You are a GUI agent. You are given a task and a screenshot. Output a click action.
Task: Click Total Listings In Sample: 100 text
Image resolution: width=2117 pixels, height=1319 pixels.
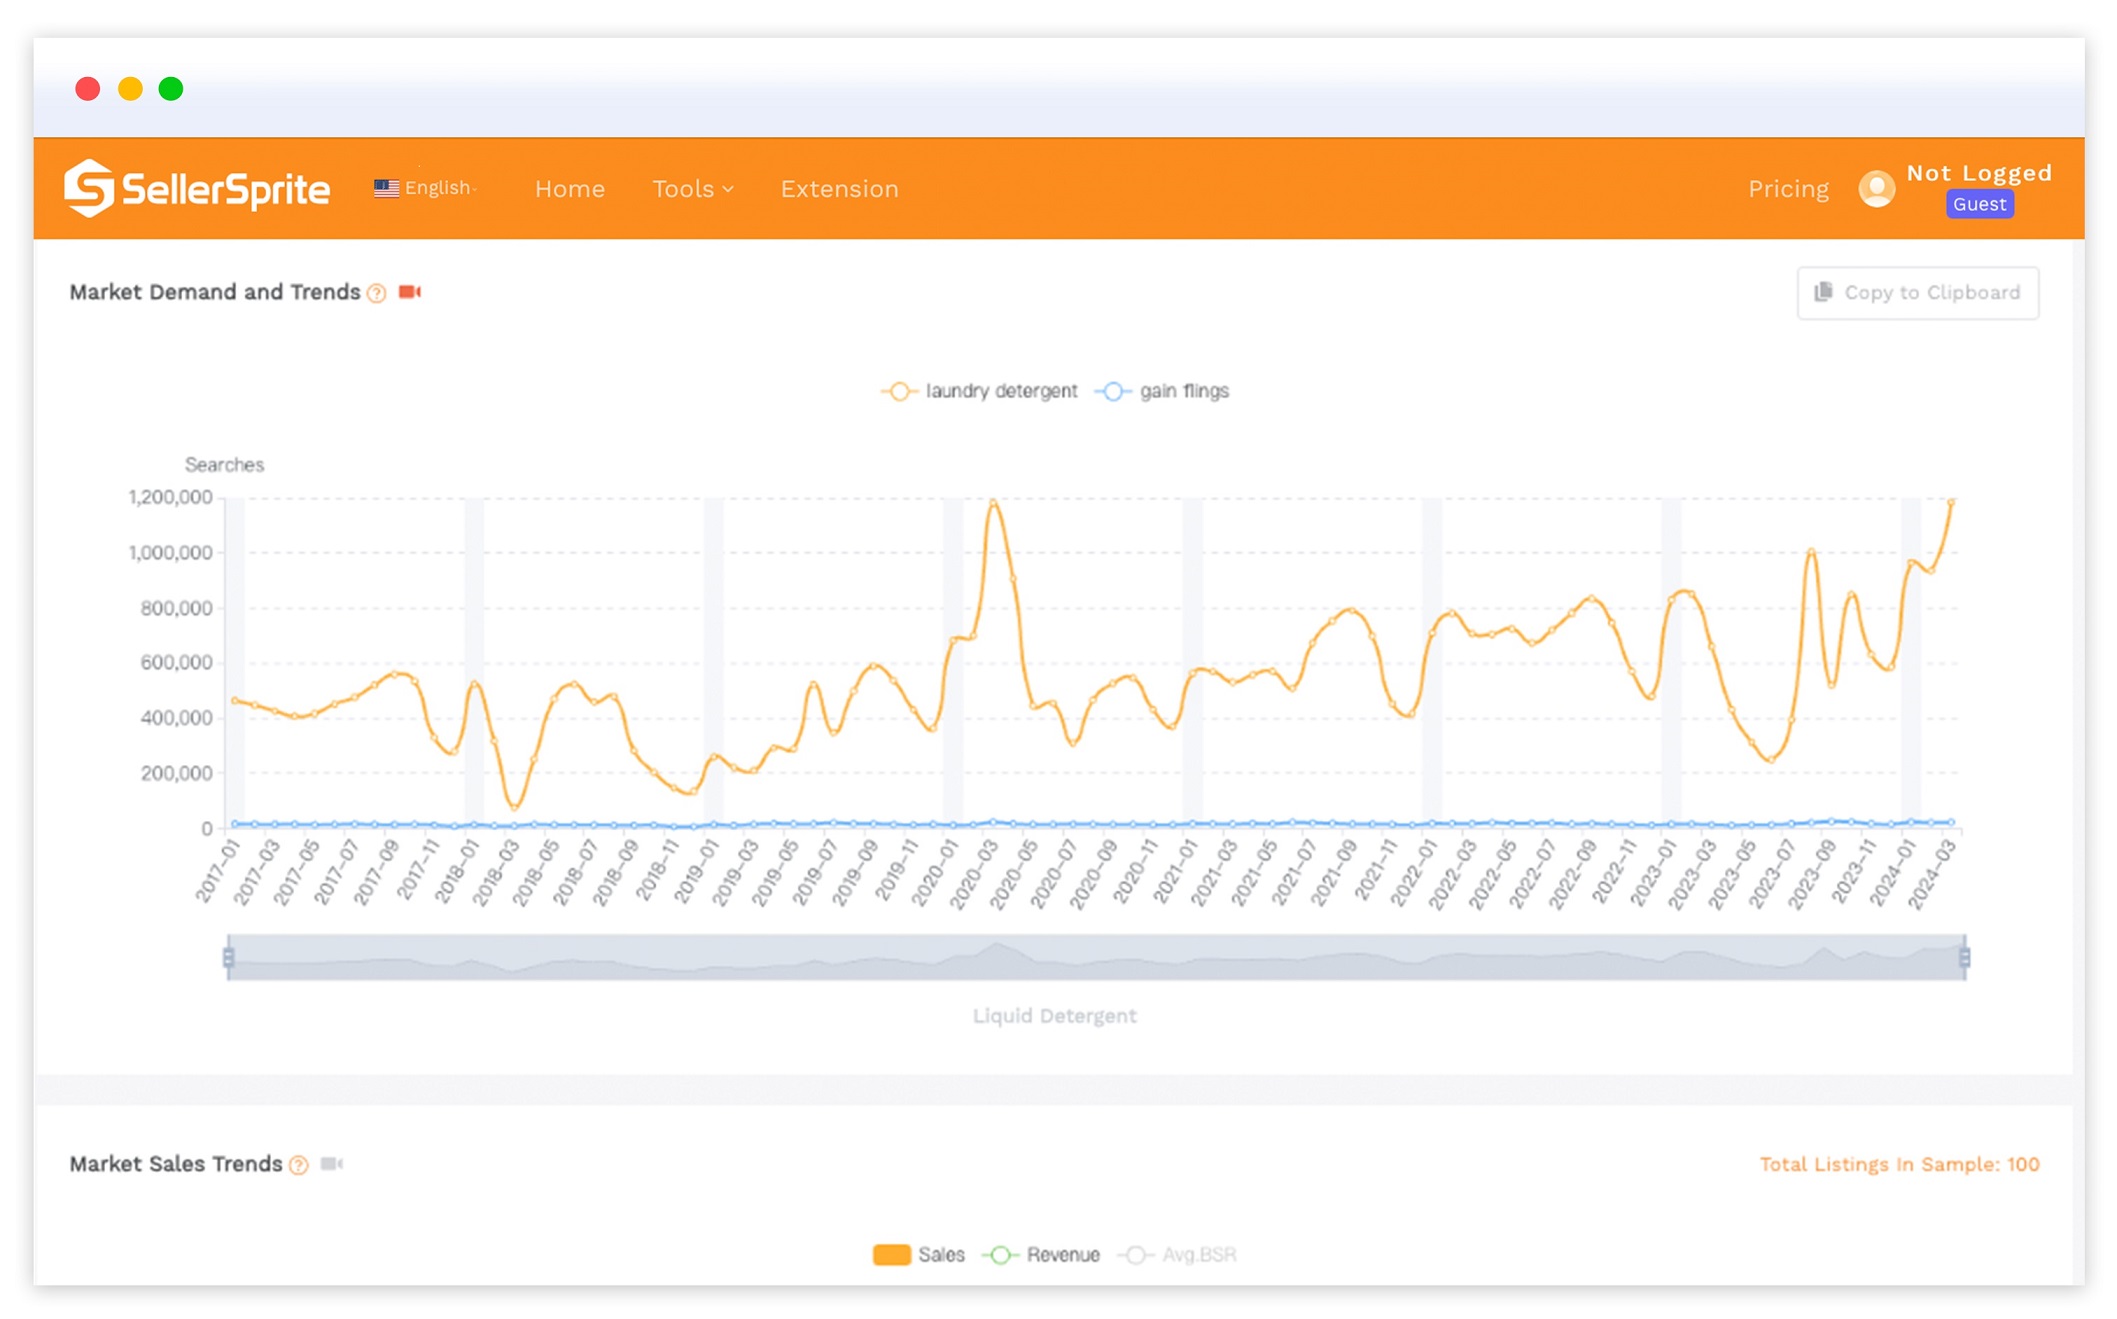pyautogui.click(x=1899, y=1164)
